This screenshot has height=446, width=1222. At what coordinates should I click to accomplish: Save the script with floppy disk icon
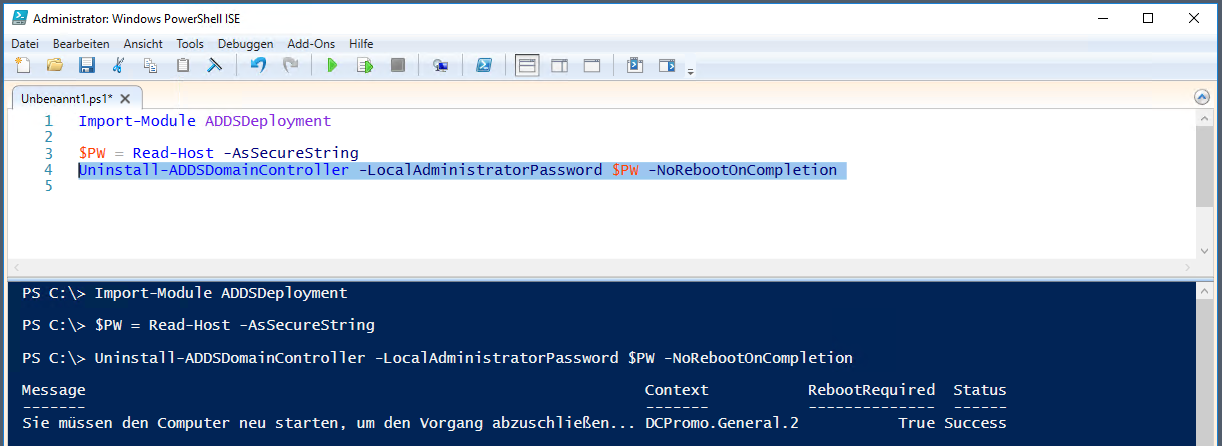(87, 65)
